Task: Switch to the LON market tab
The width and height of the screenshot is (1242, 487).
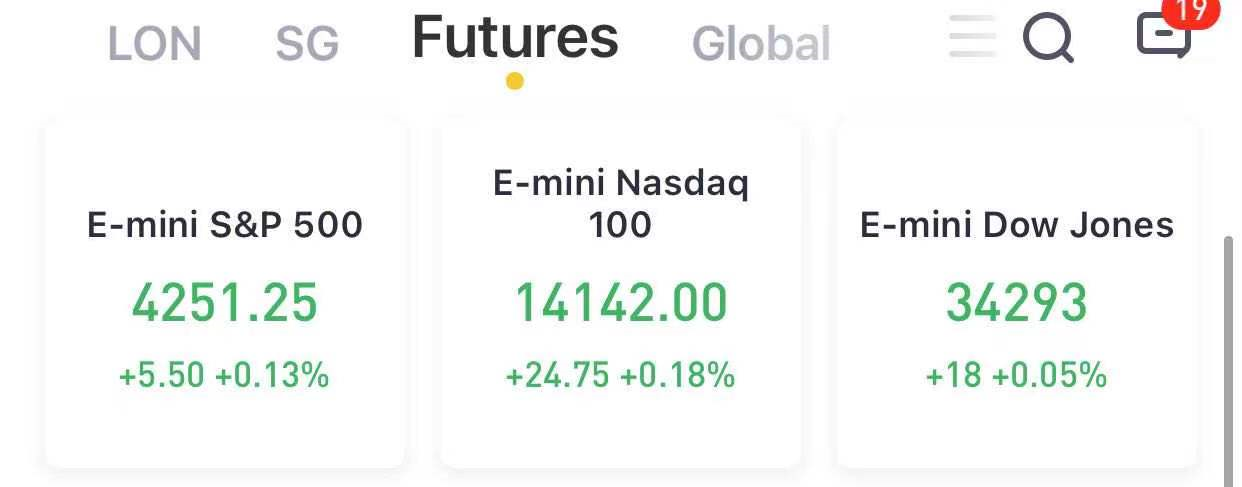Action: pyautogui.click(x=154, y=44)
